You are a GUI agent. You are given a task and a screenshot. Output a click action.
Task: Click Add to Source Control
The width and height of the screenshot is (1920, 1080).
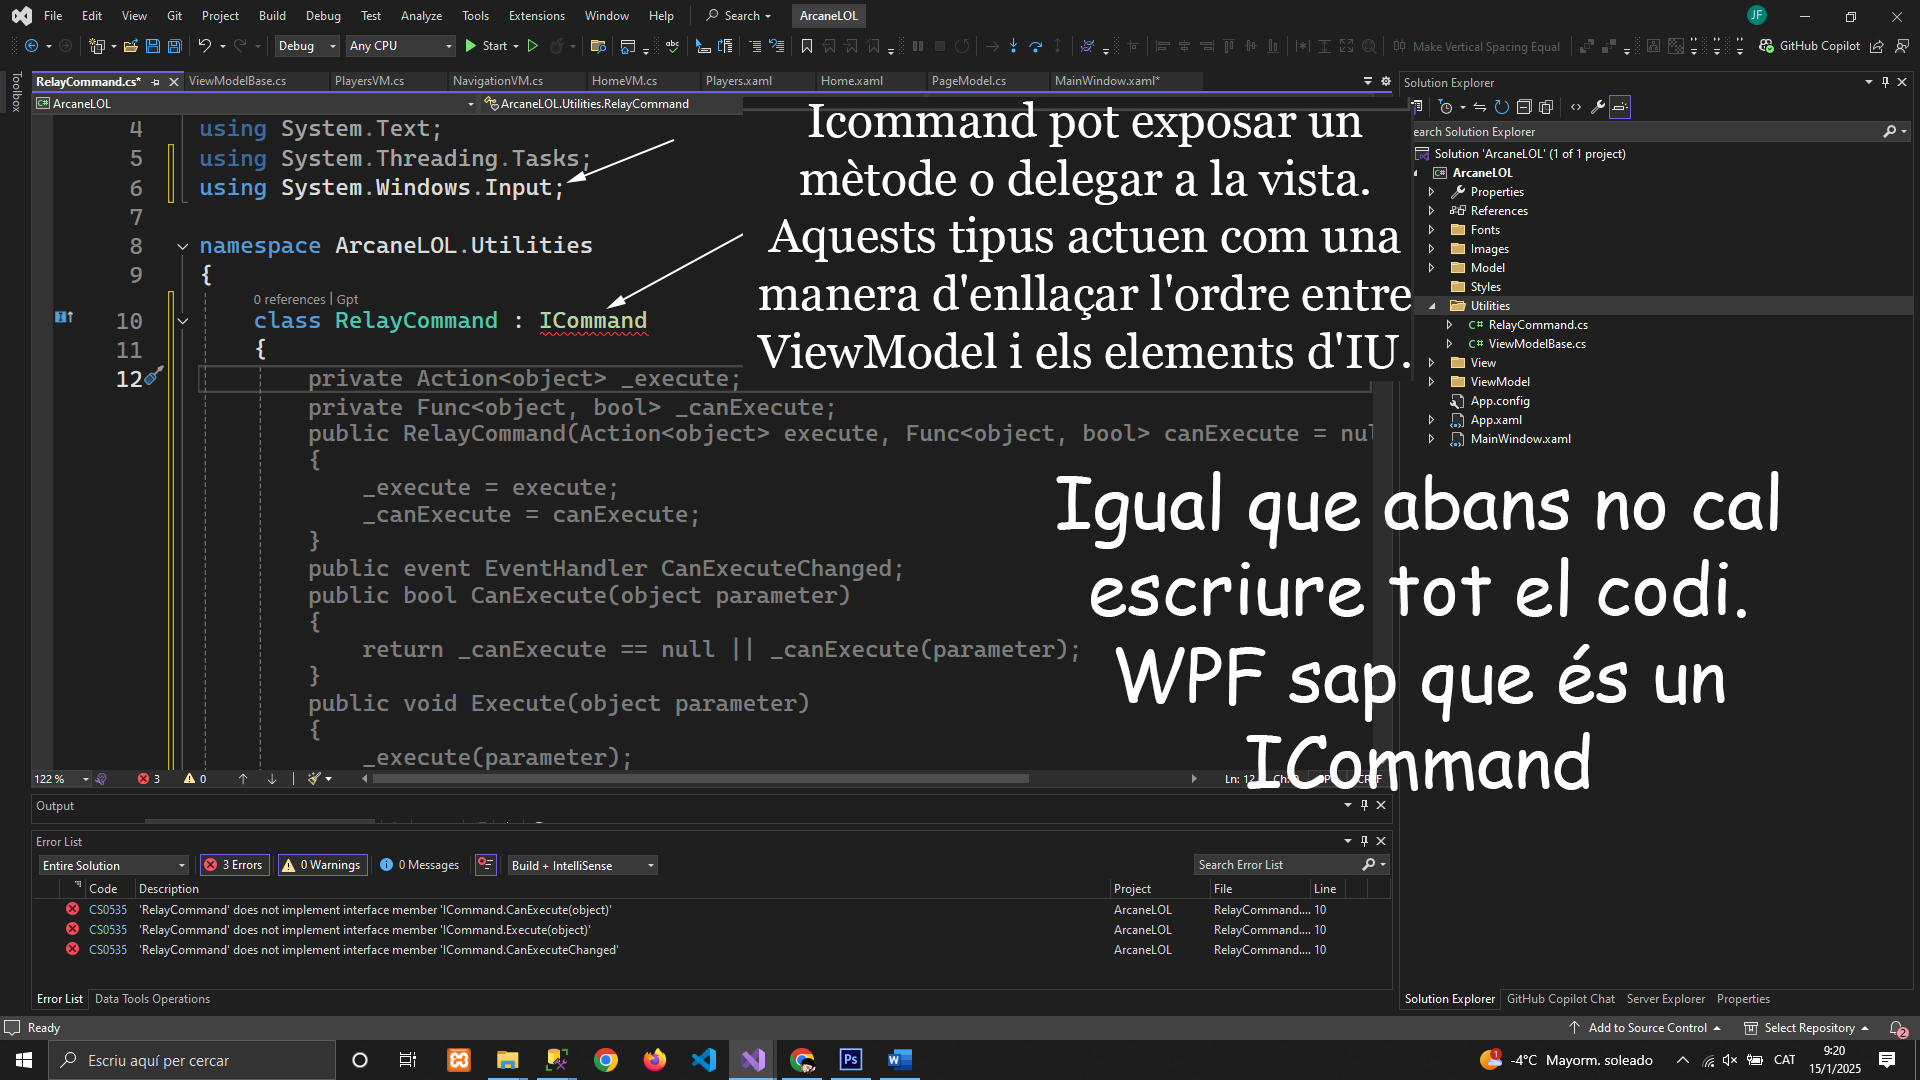pyautogui.click(x=1646, y=1028)
